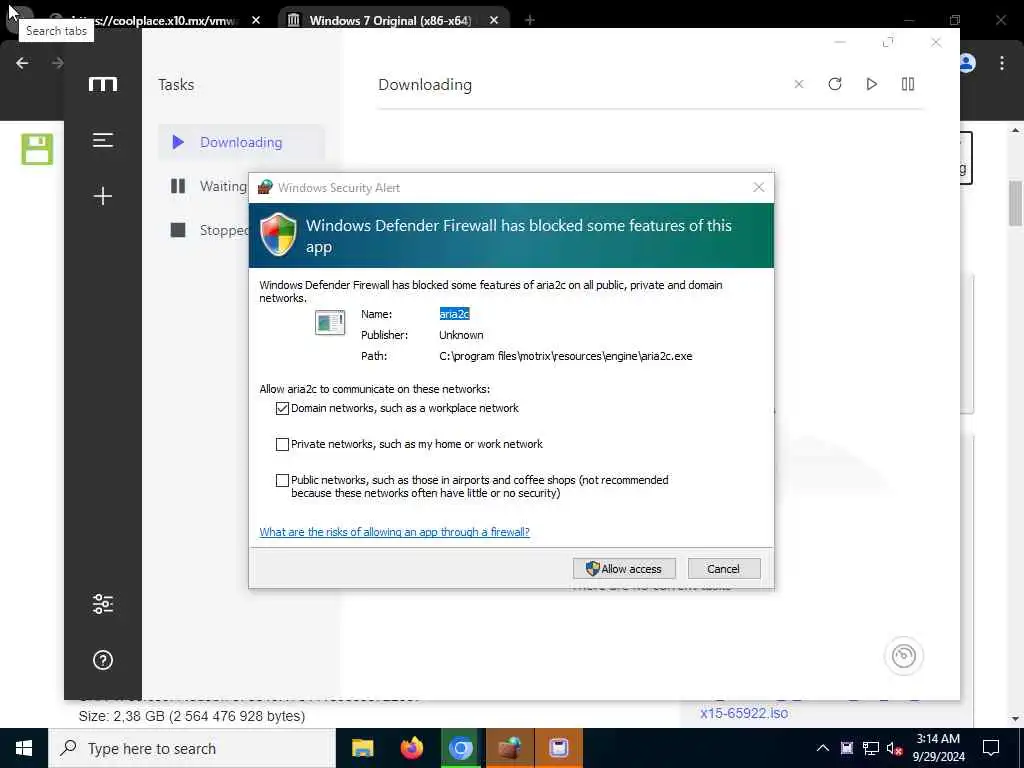Click the aria2c.exe path text
Screen dimensions: 1024x768
pos(566,356)
